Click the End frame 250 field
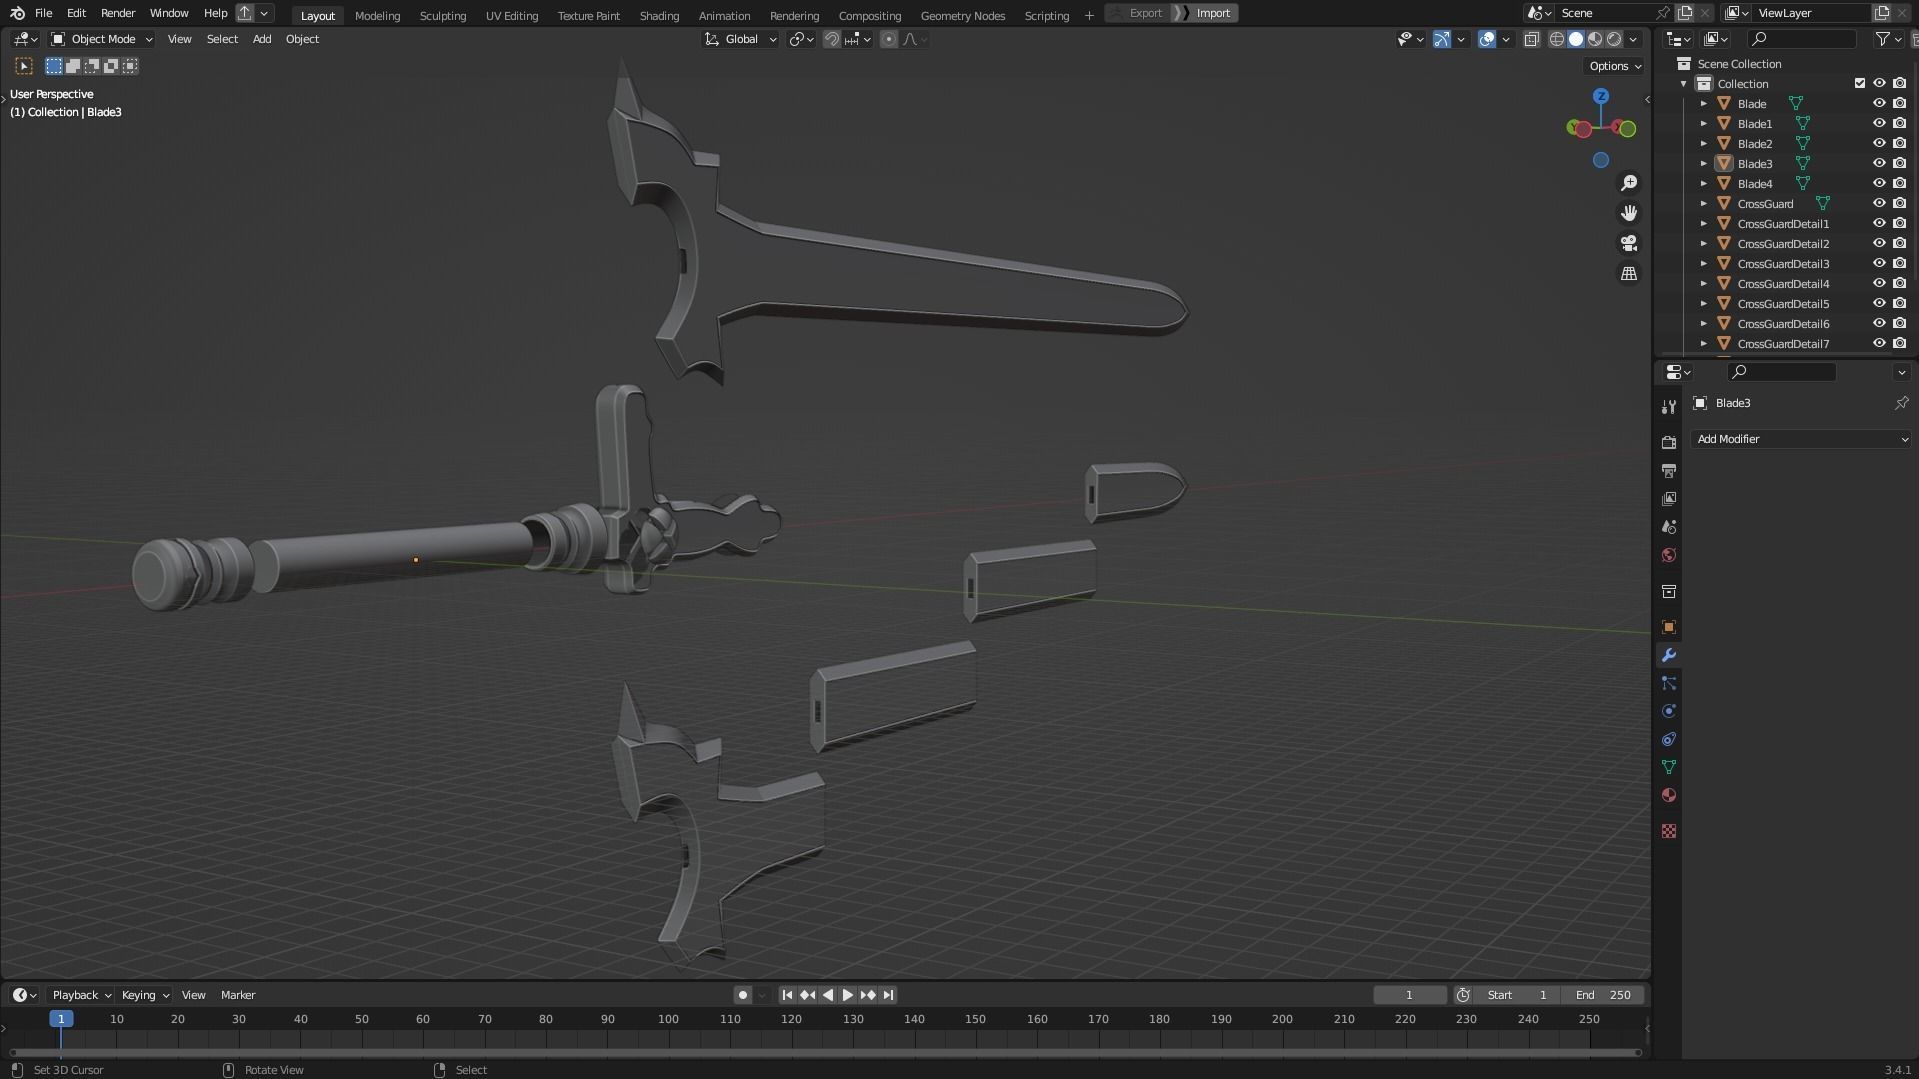The height and width of the screenshot is (1079, 1919). click(1603, 995)
